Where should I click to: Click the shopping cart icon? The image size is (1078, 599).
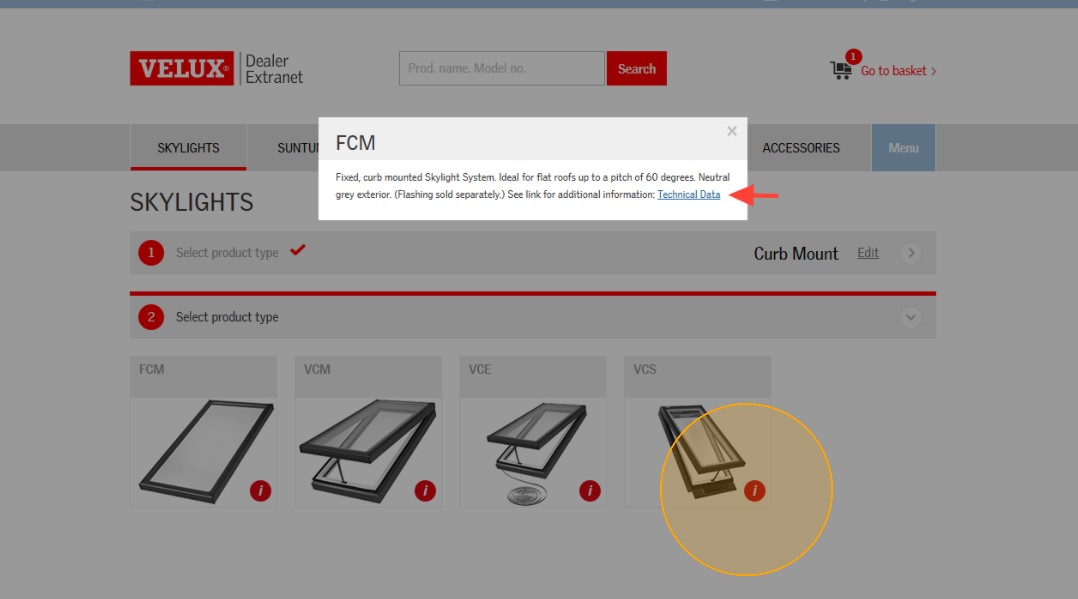pyautogui.click(x=841, y=69)
